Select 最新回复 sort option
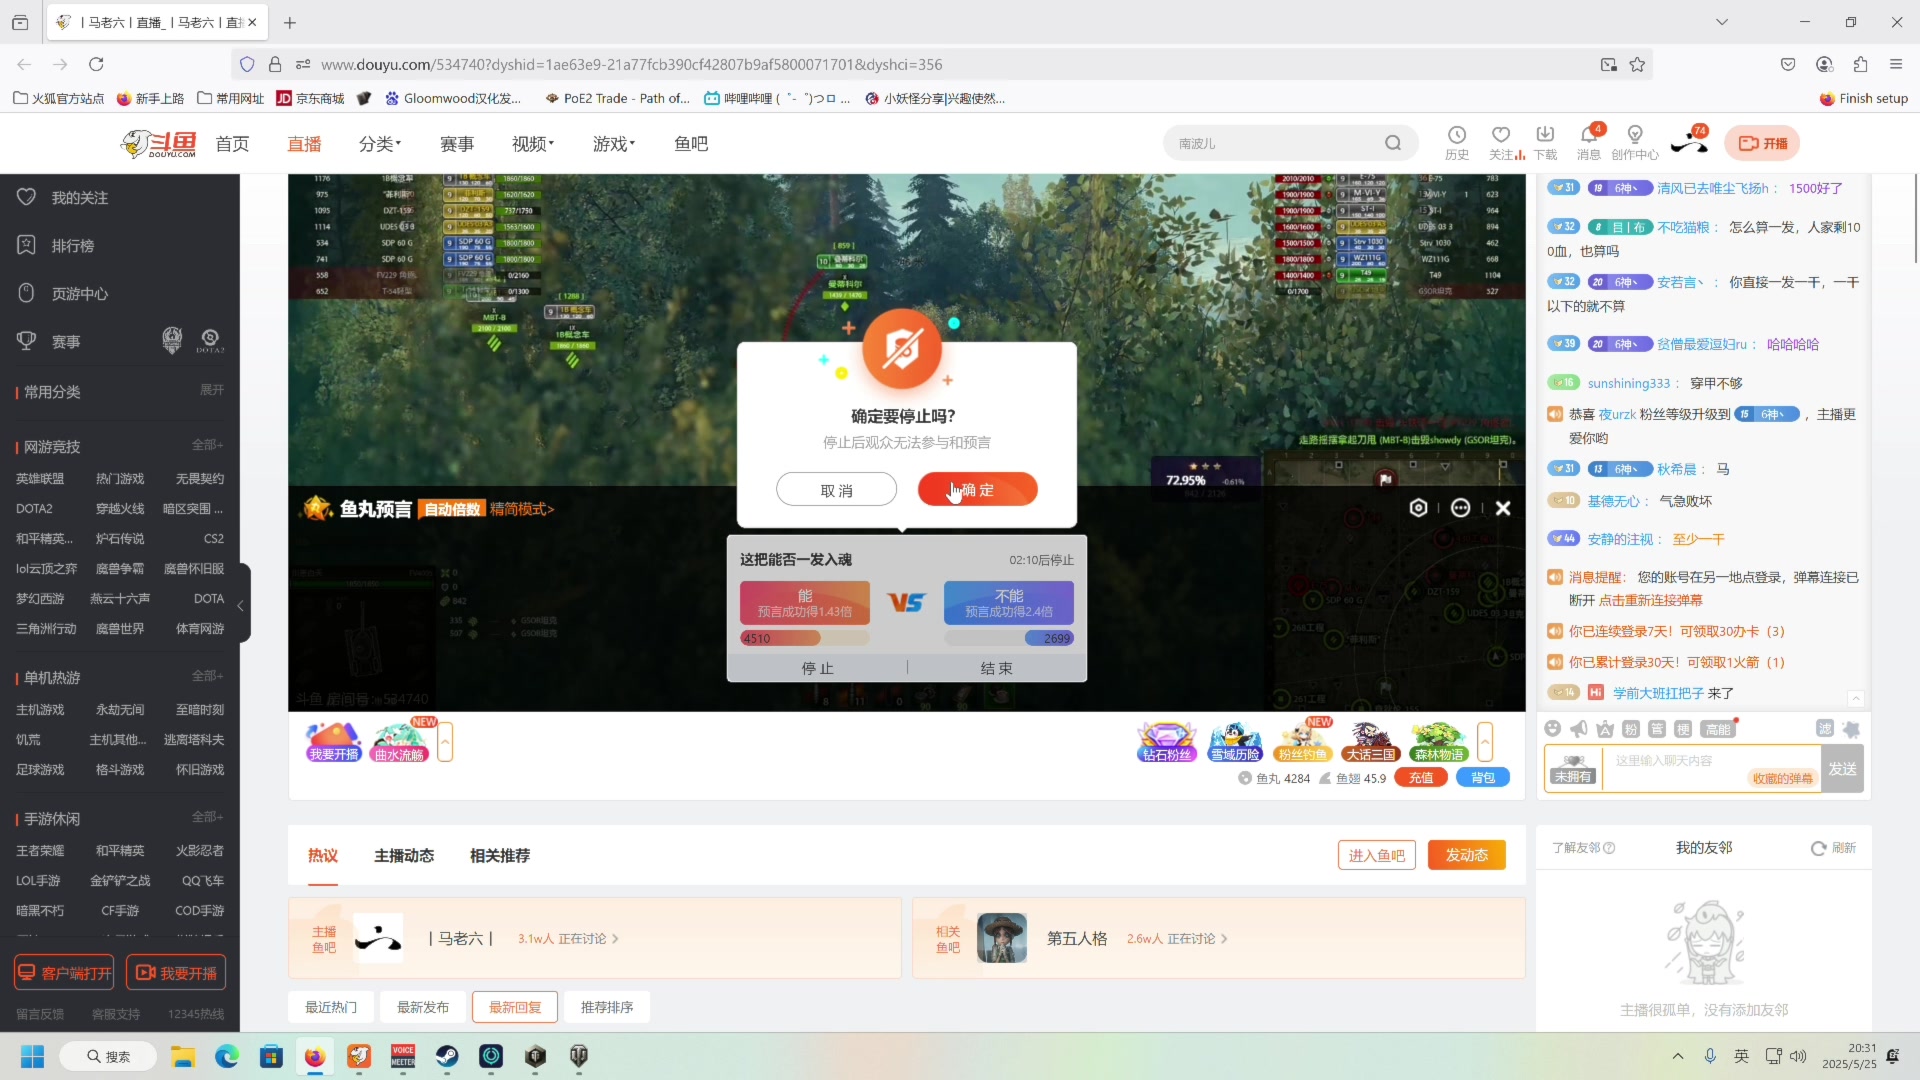This screenshot has height=1080, width=1920. [515, 1008]
